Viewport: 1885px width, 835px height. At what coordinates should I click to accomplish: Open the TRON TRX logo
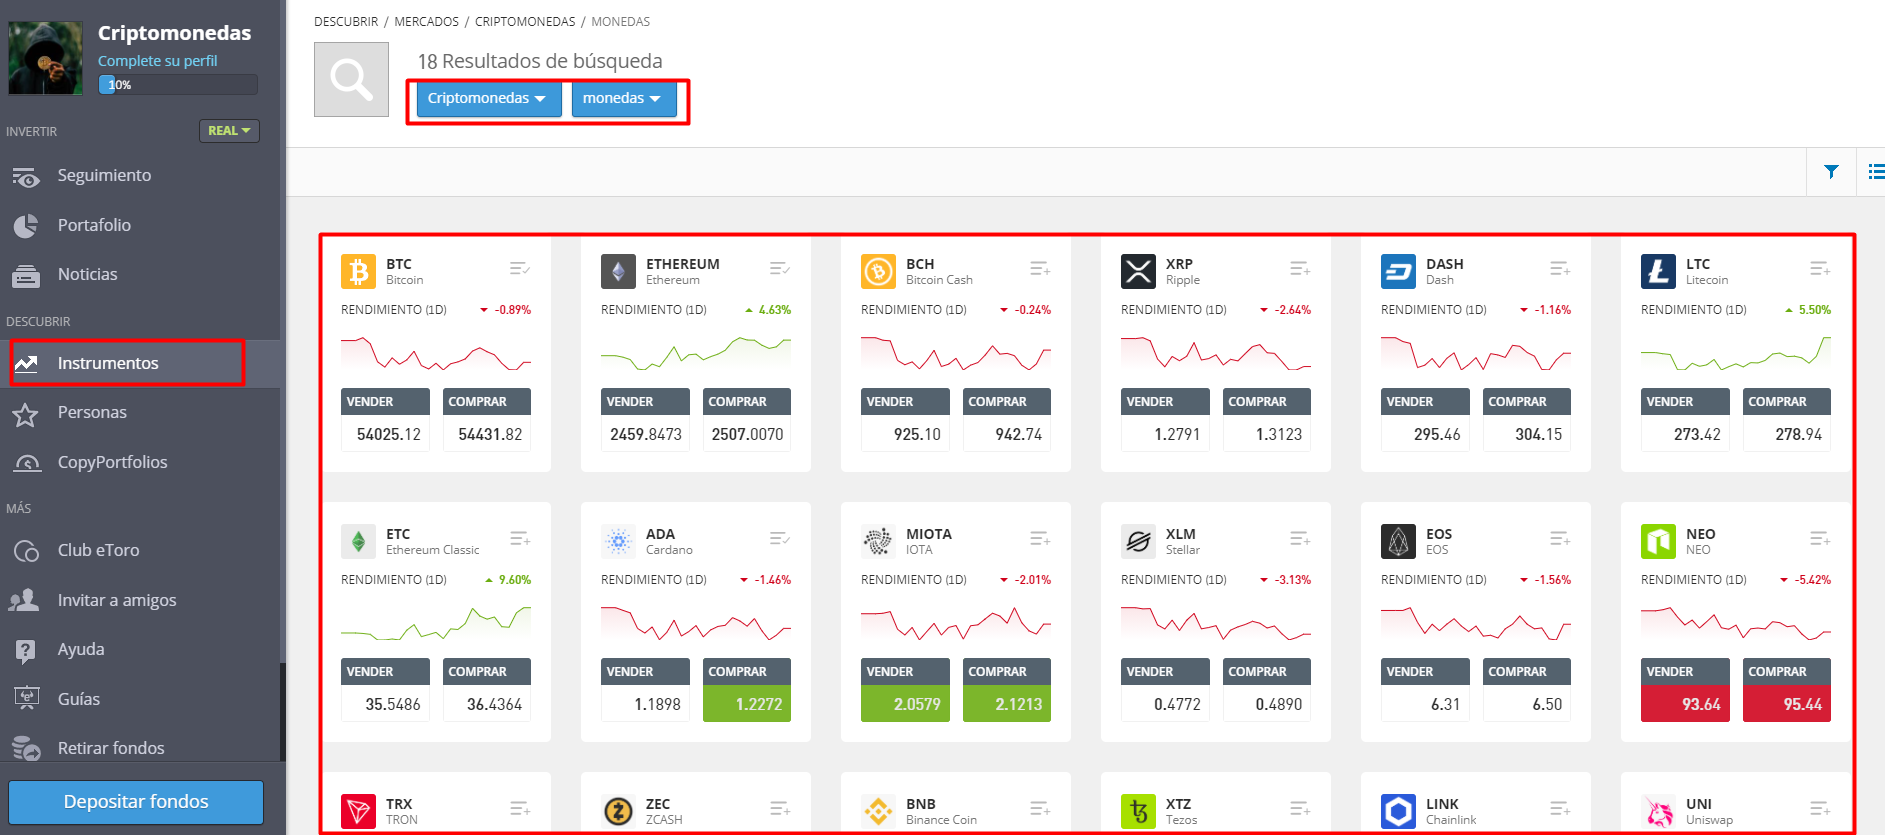[x=358, y=811]
